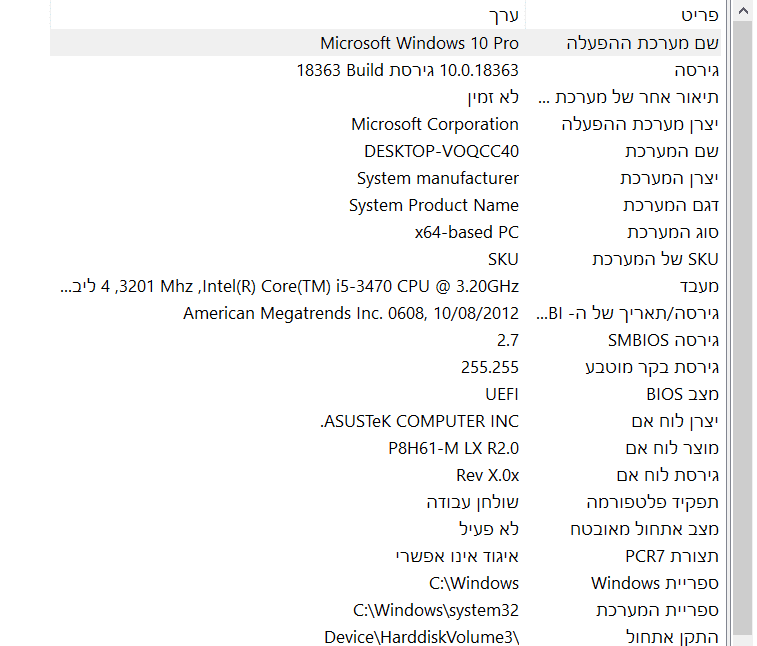Select the Microsoft Corporation row
Screen dimensions: 757x646
point(435,124)
